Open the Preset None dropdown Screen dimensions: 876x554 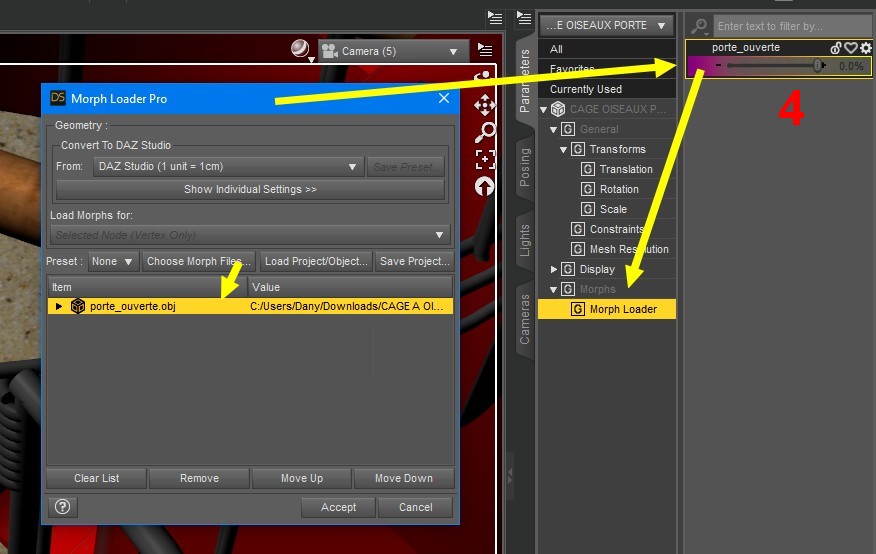[x=113, y=261]
